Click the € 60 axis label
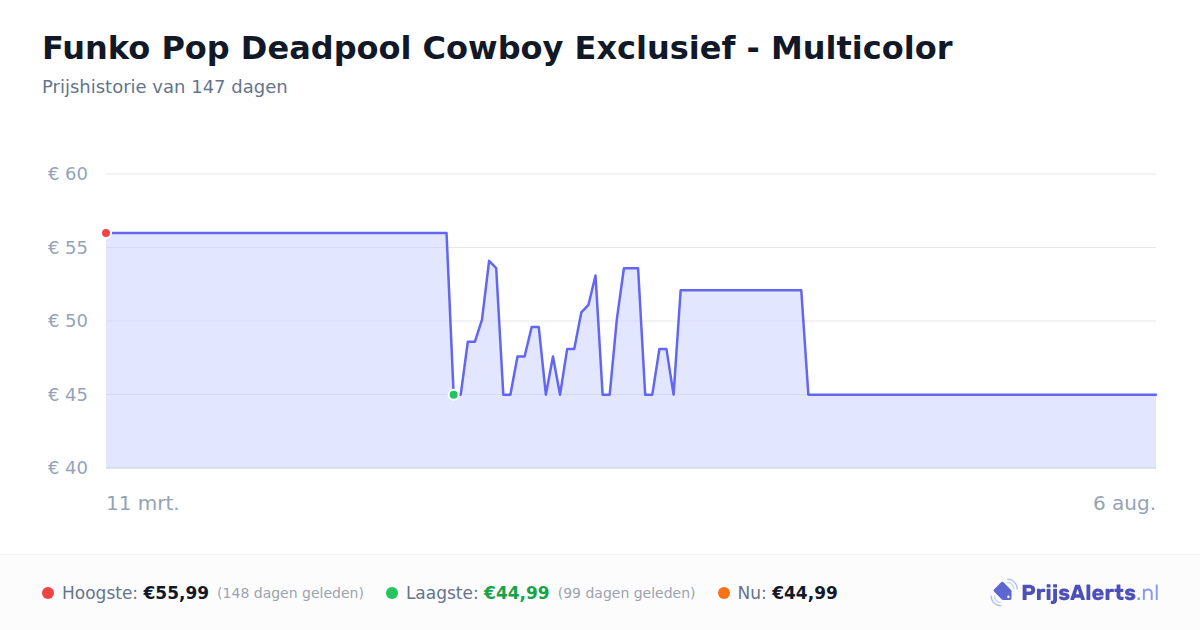Image resolution: width=1200 pixels, height=630 pixels. 68,174
